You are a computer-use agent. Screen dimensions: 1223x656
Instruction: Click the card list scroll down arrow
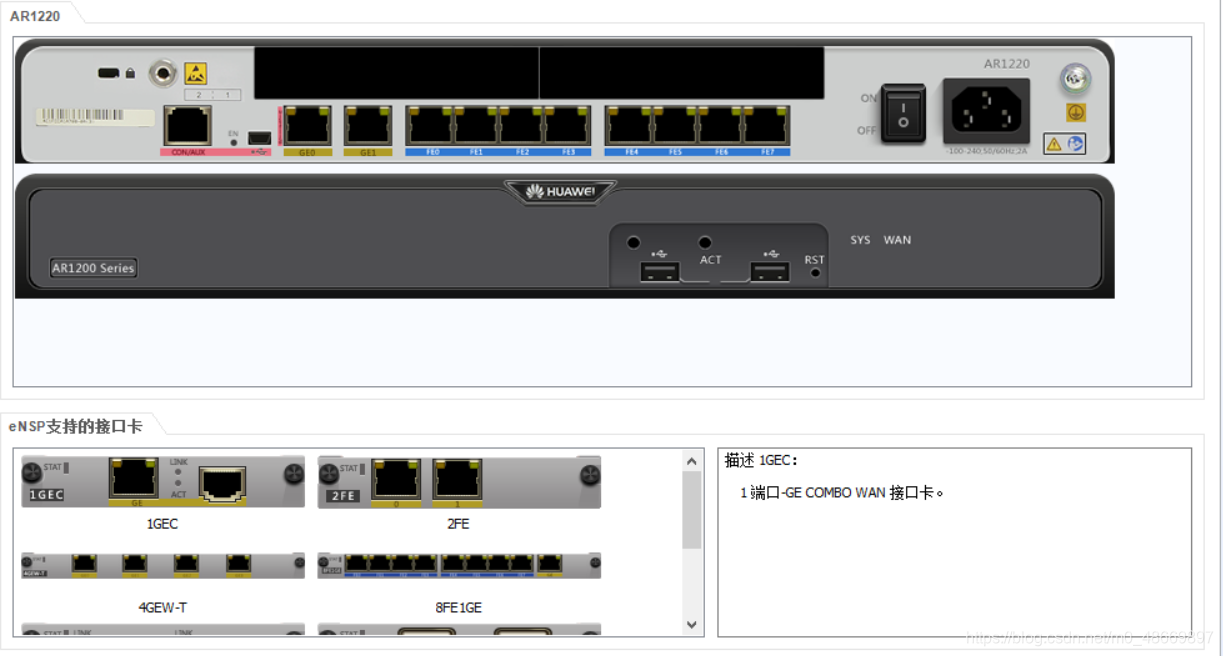click(692, 625)
